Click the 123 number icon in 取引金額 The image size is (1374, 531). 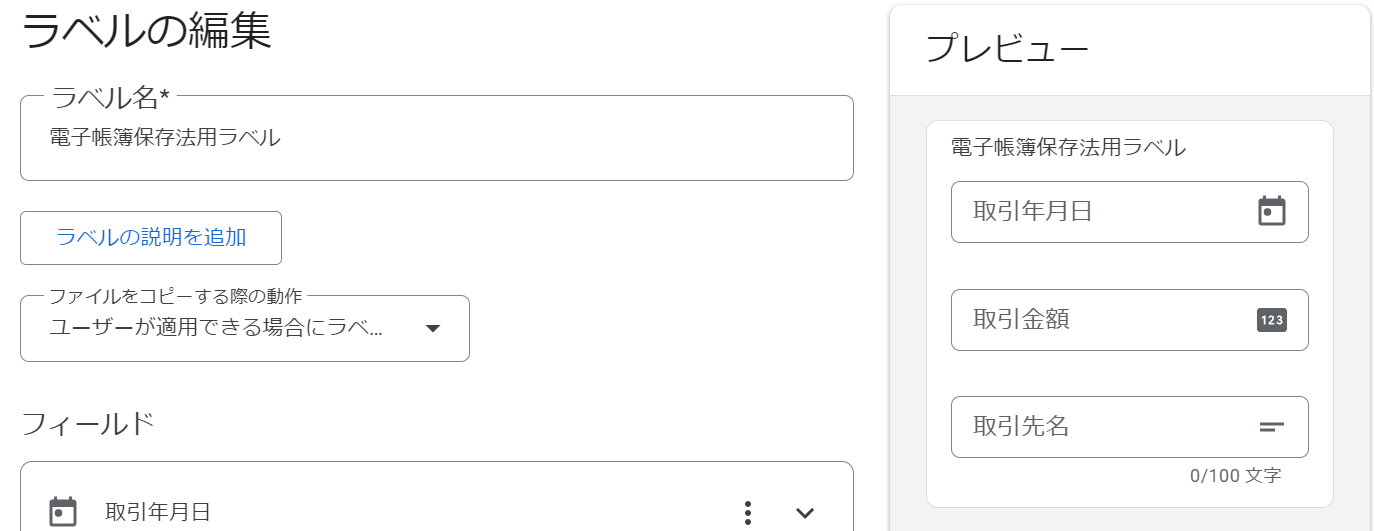coord(1271,320)
